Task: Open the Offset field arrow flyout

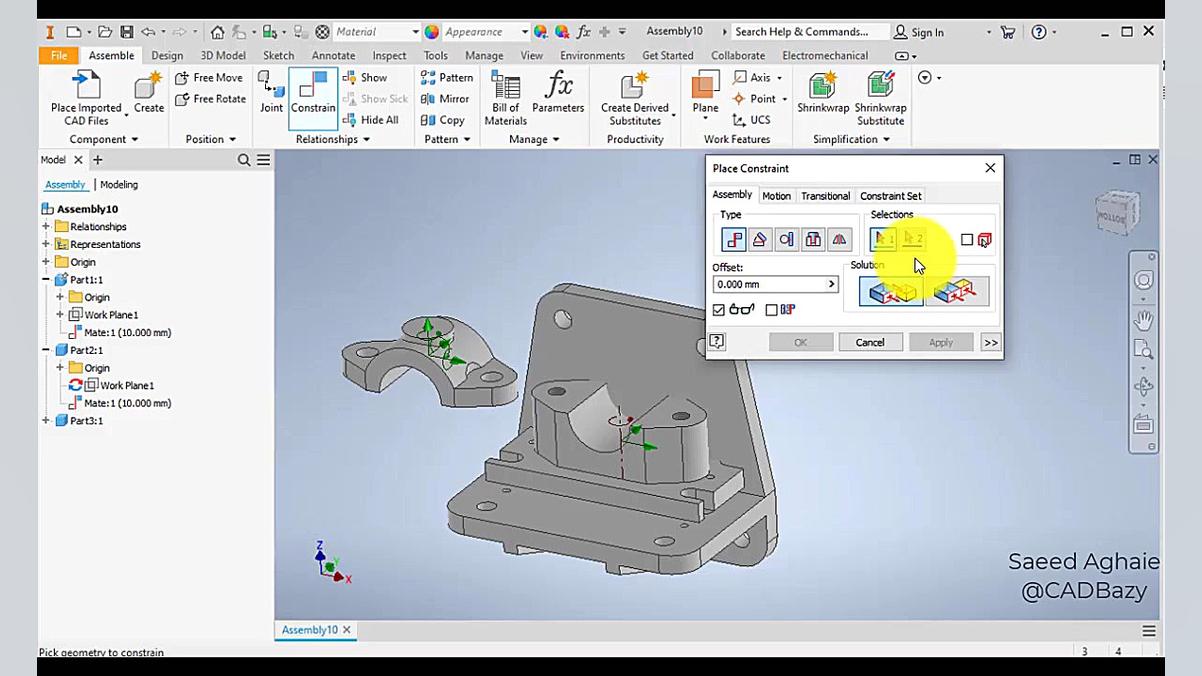Action: [x=831, y=285]
